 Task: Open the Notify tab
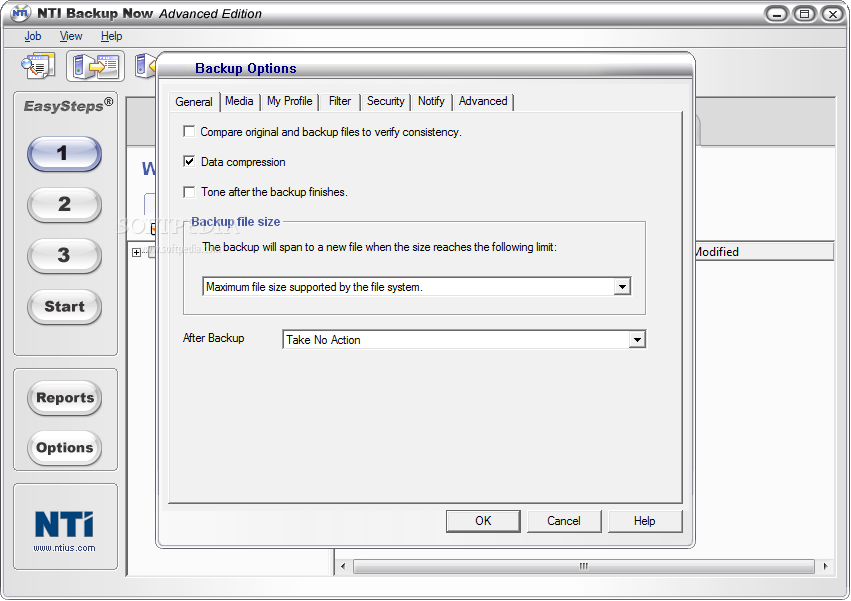[x=431, y=101]
